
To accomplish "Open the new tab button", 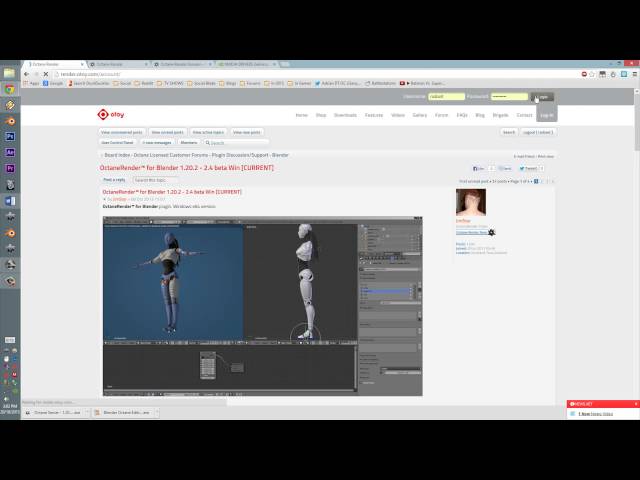I will (285, 64).
